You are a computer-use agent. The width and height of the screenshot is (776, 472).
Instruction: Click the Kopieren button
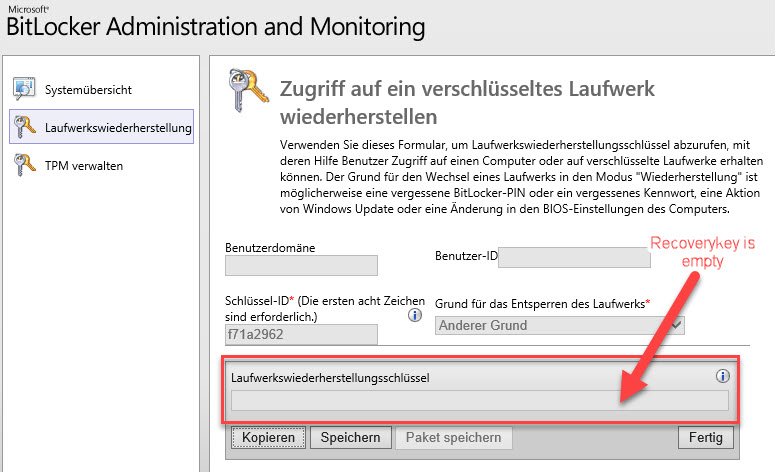tap(268, 437)
